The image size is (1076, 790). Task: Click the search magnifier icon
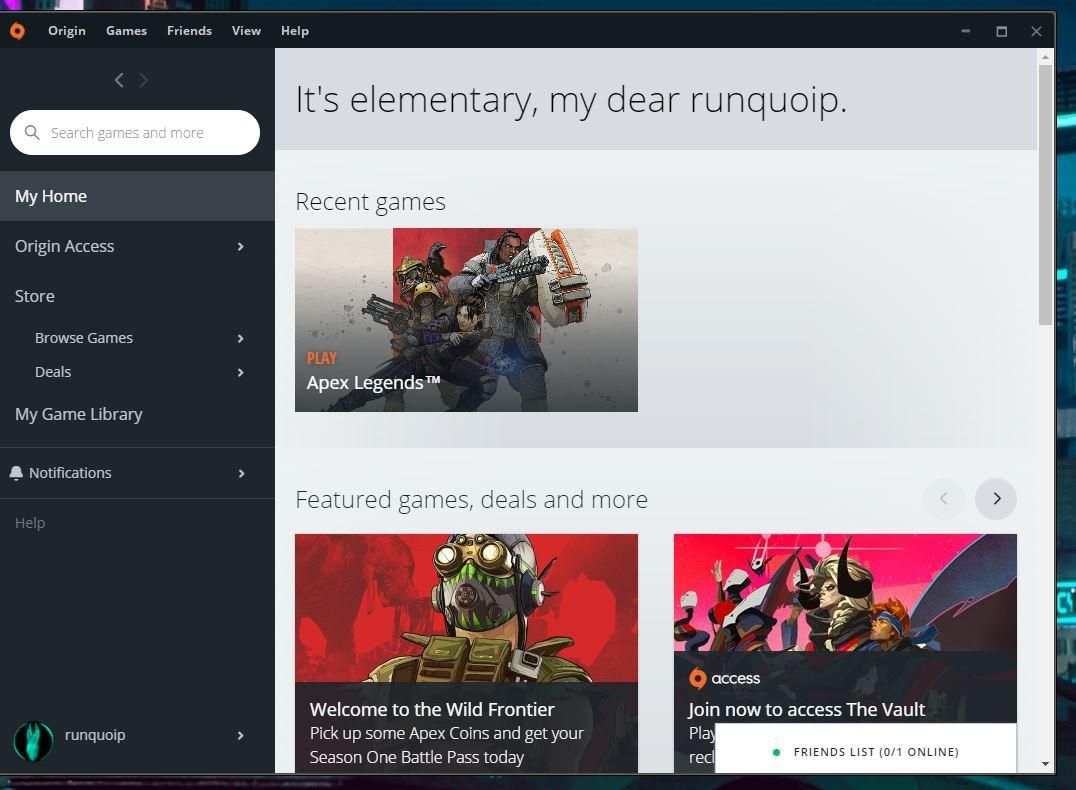[32, 132]
